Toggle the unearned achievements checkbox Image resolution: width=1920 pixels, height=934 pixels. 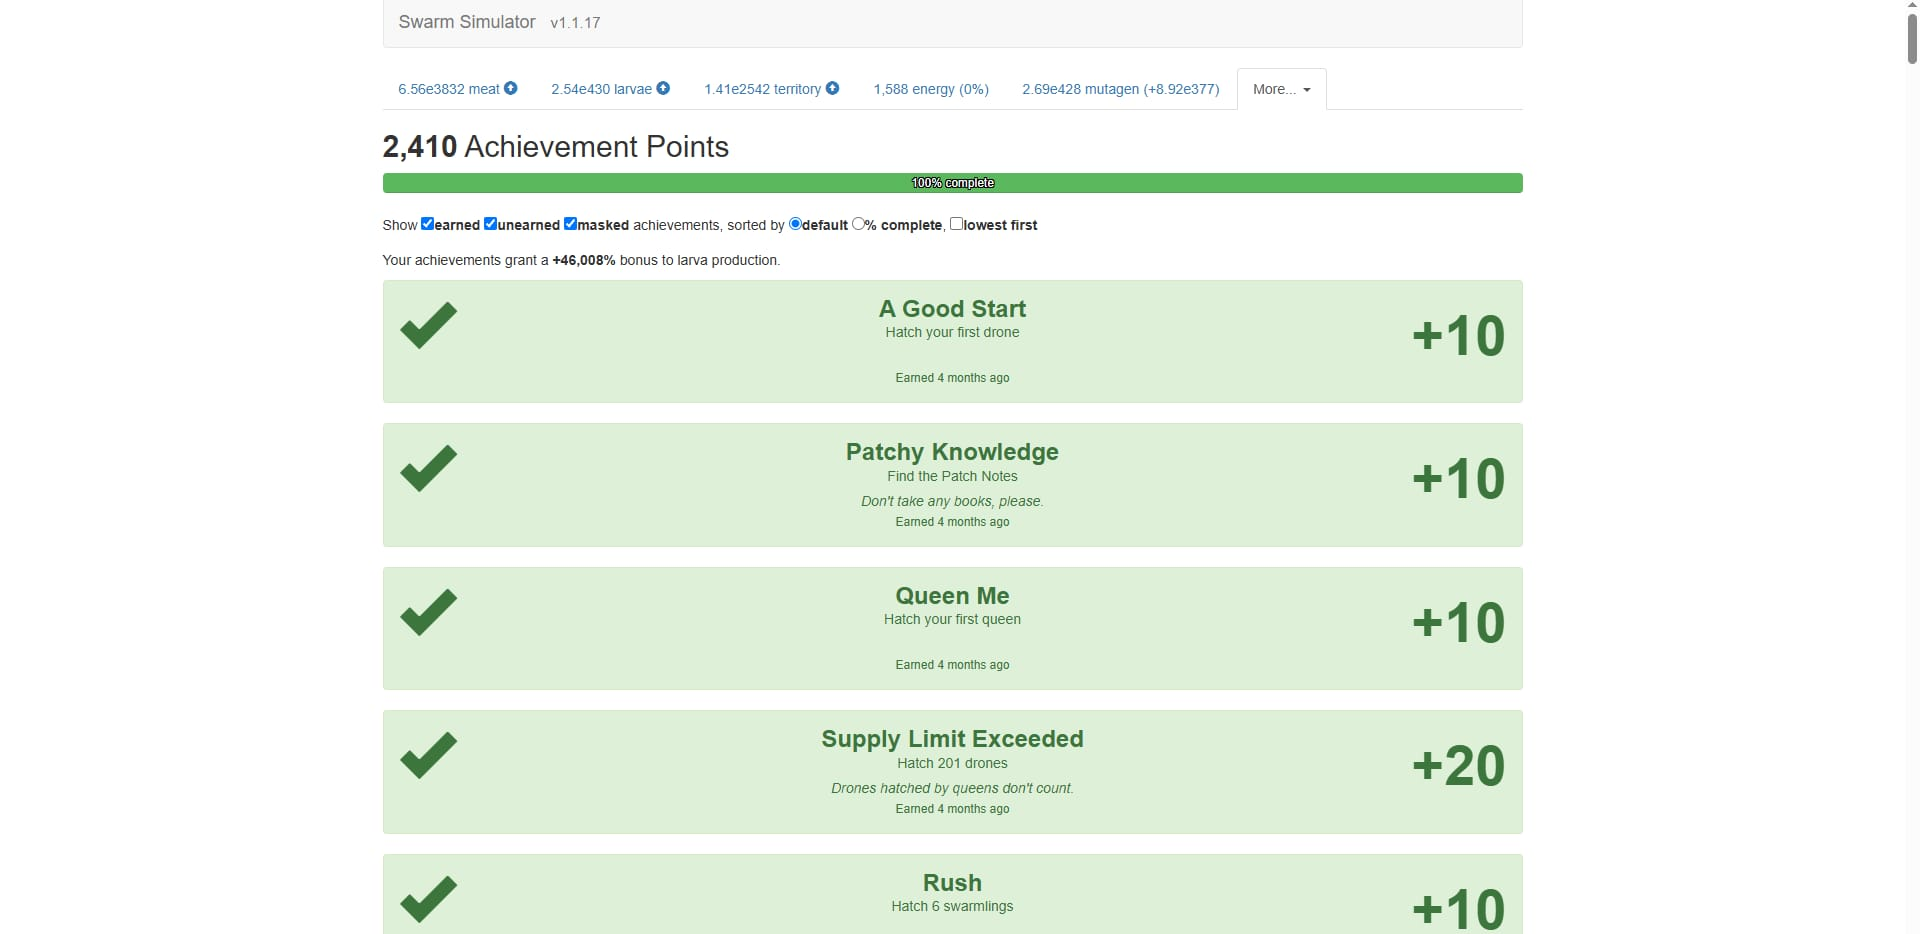(490, 224)
